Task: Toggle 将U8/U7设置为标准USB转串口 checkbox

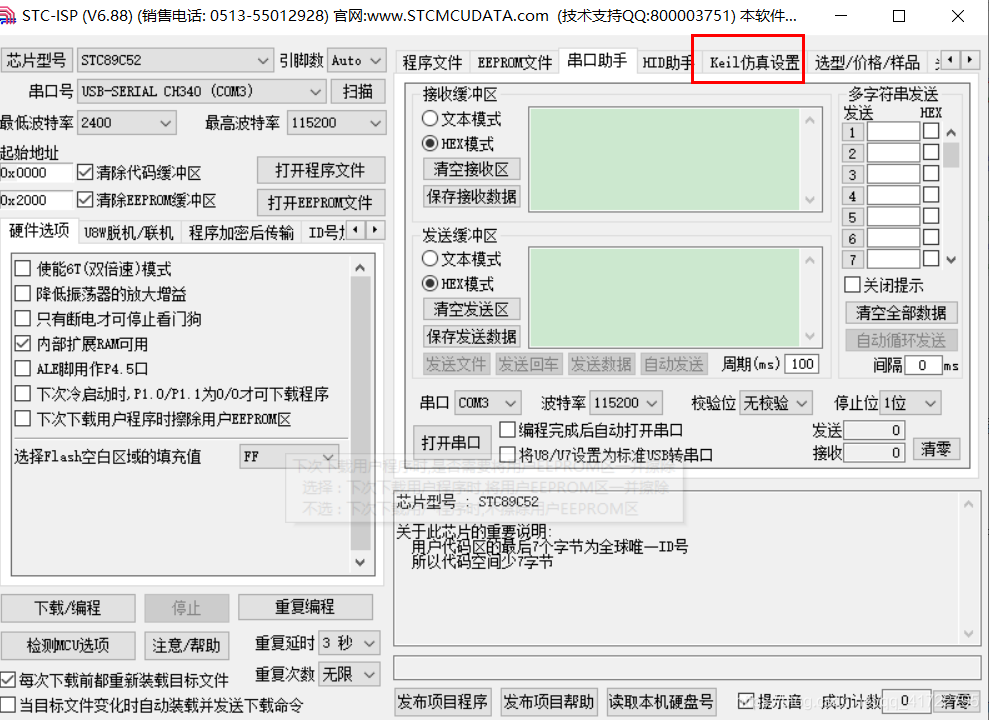Action: click(507, 454)
